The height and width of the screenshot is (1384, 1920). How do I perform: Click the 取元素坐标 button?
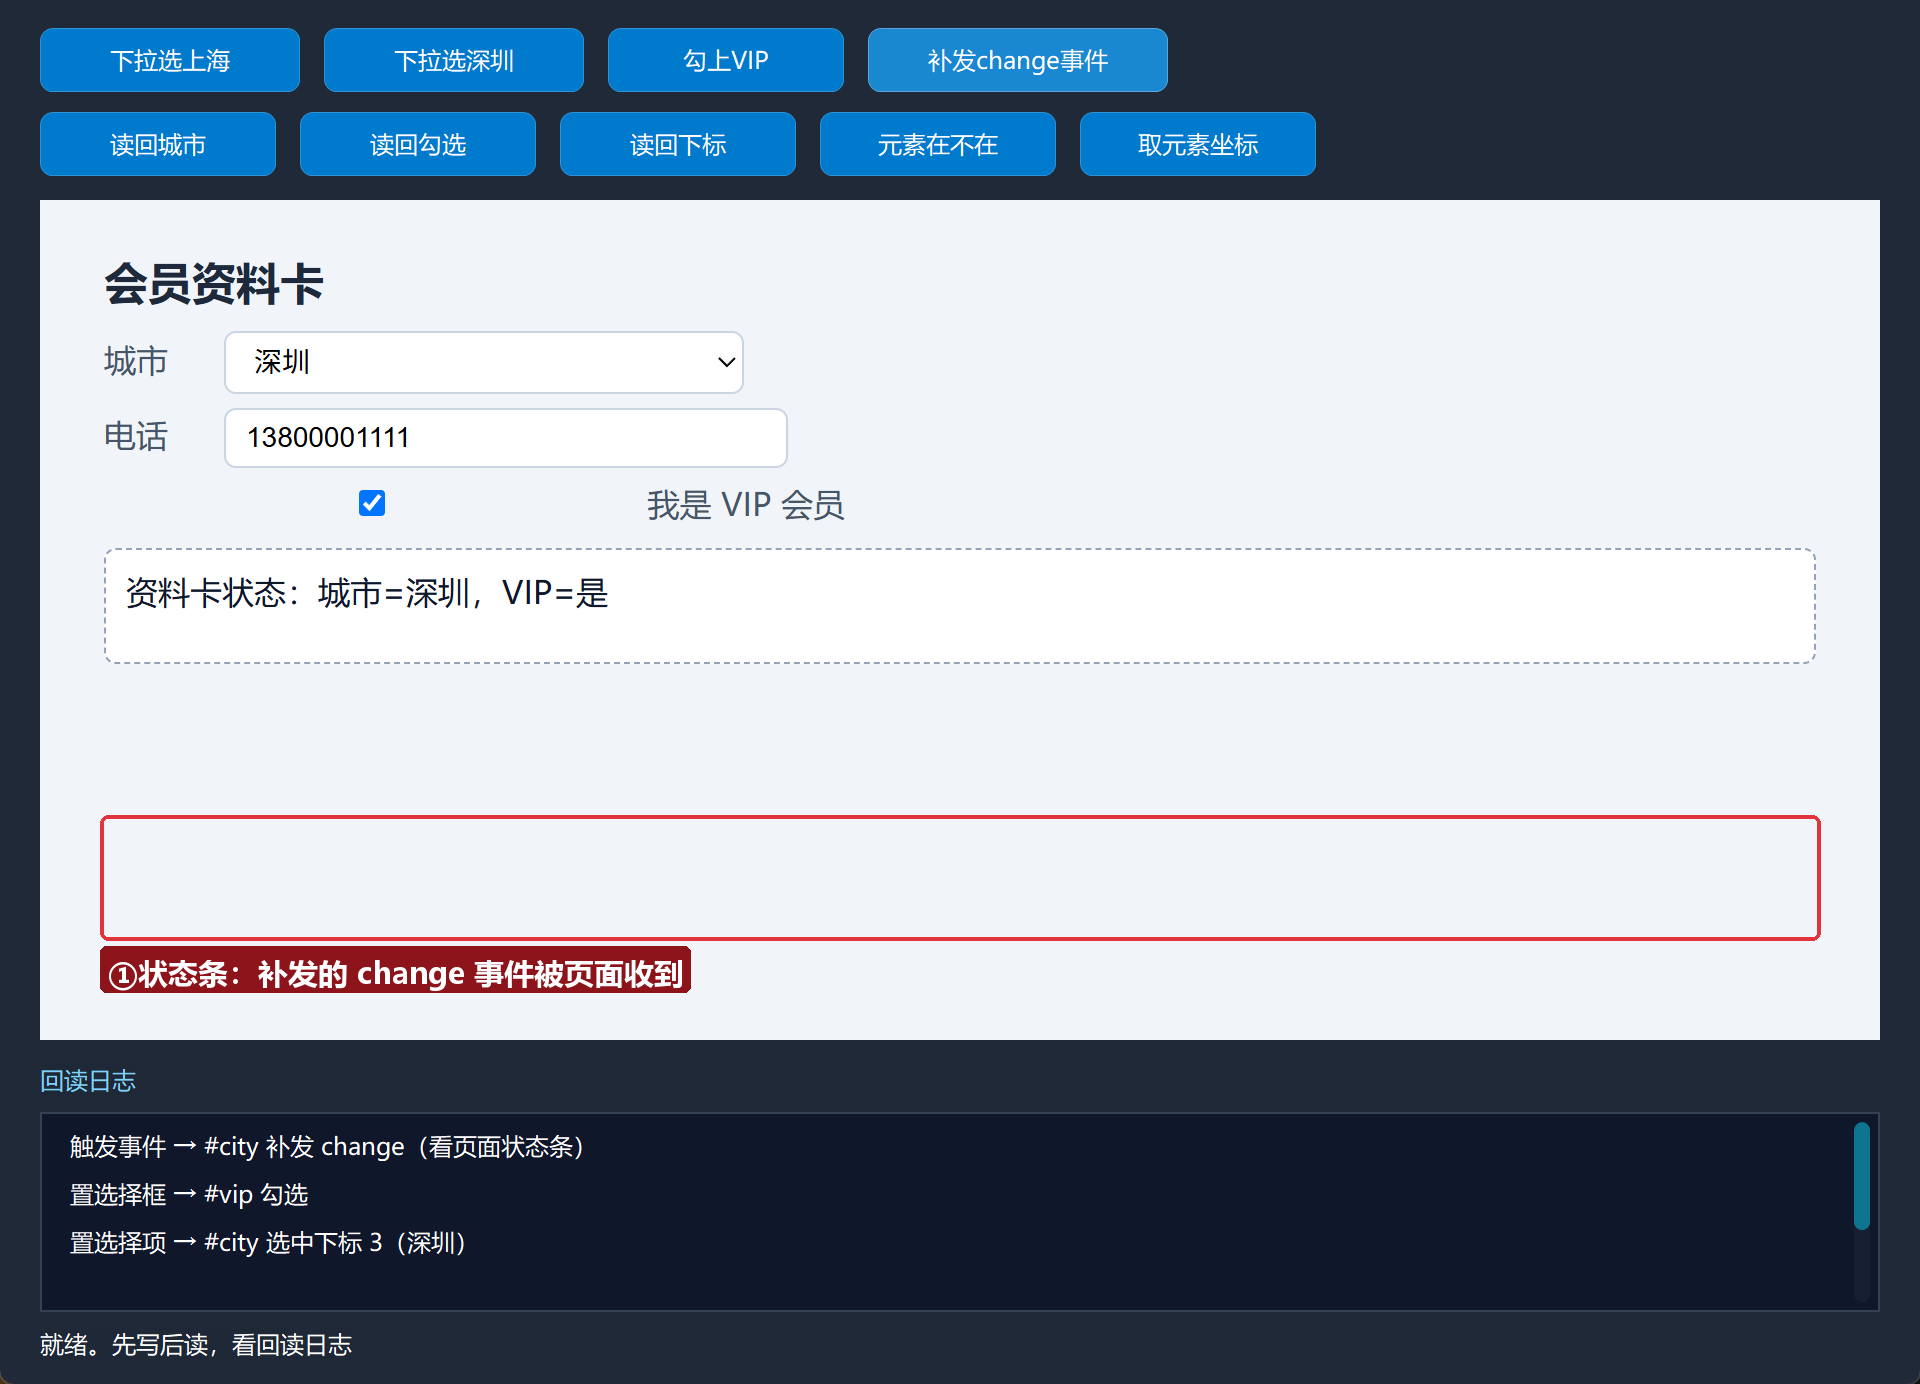pyautogui.click(x=1198, y=144)
